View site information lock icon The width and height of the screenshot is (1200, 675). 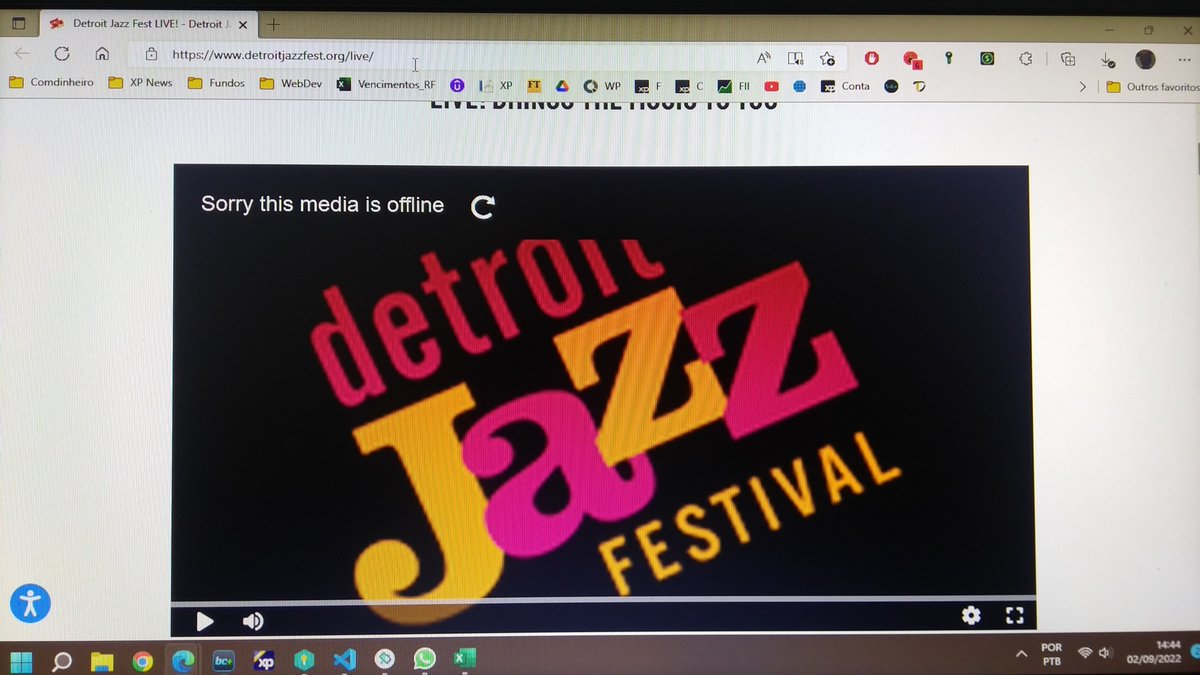click(x=151, y=55)
